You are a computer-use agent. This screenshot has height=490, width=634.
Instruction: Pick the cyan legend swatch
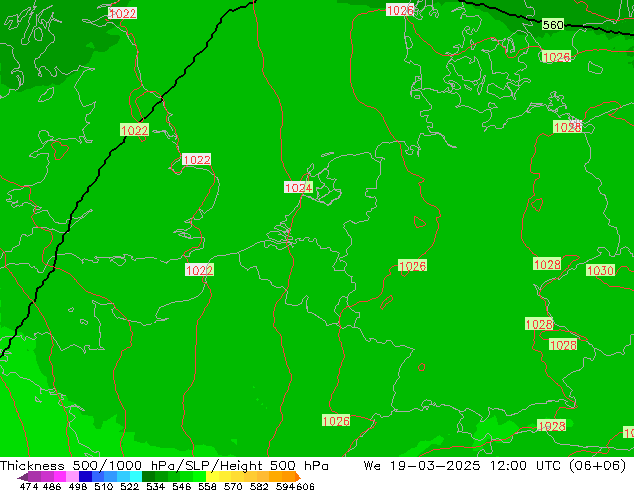pyautogui.click(x=136, y=476)
